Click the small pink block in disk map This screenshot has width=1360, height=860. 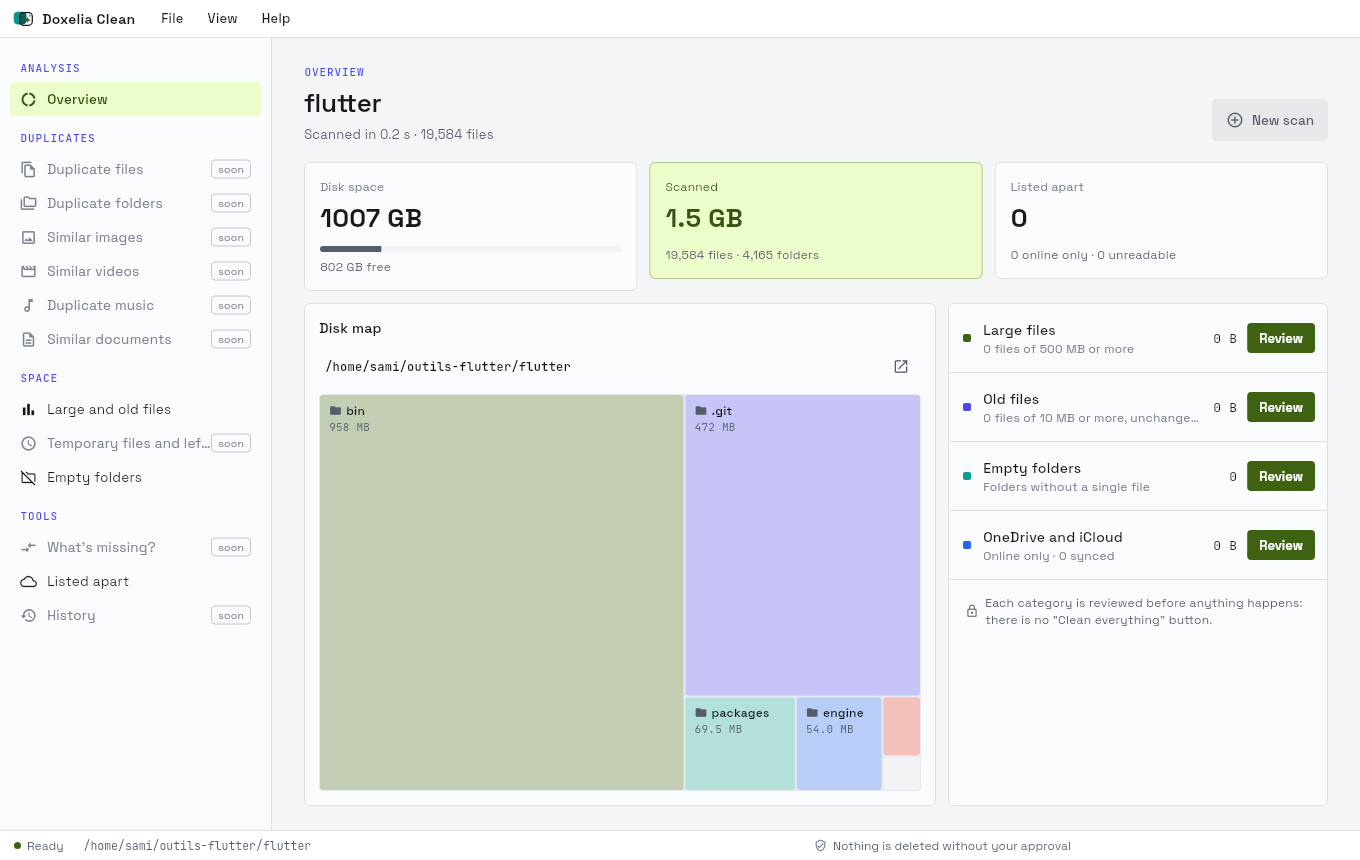tap(901, 726)
